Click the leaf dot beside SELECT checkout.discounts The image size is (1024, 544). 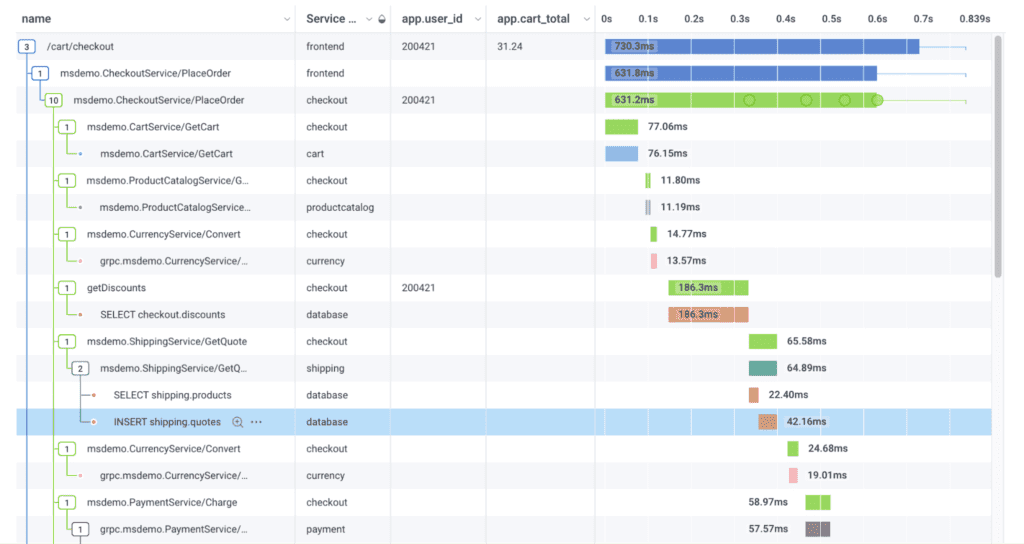coord(80,314)
